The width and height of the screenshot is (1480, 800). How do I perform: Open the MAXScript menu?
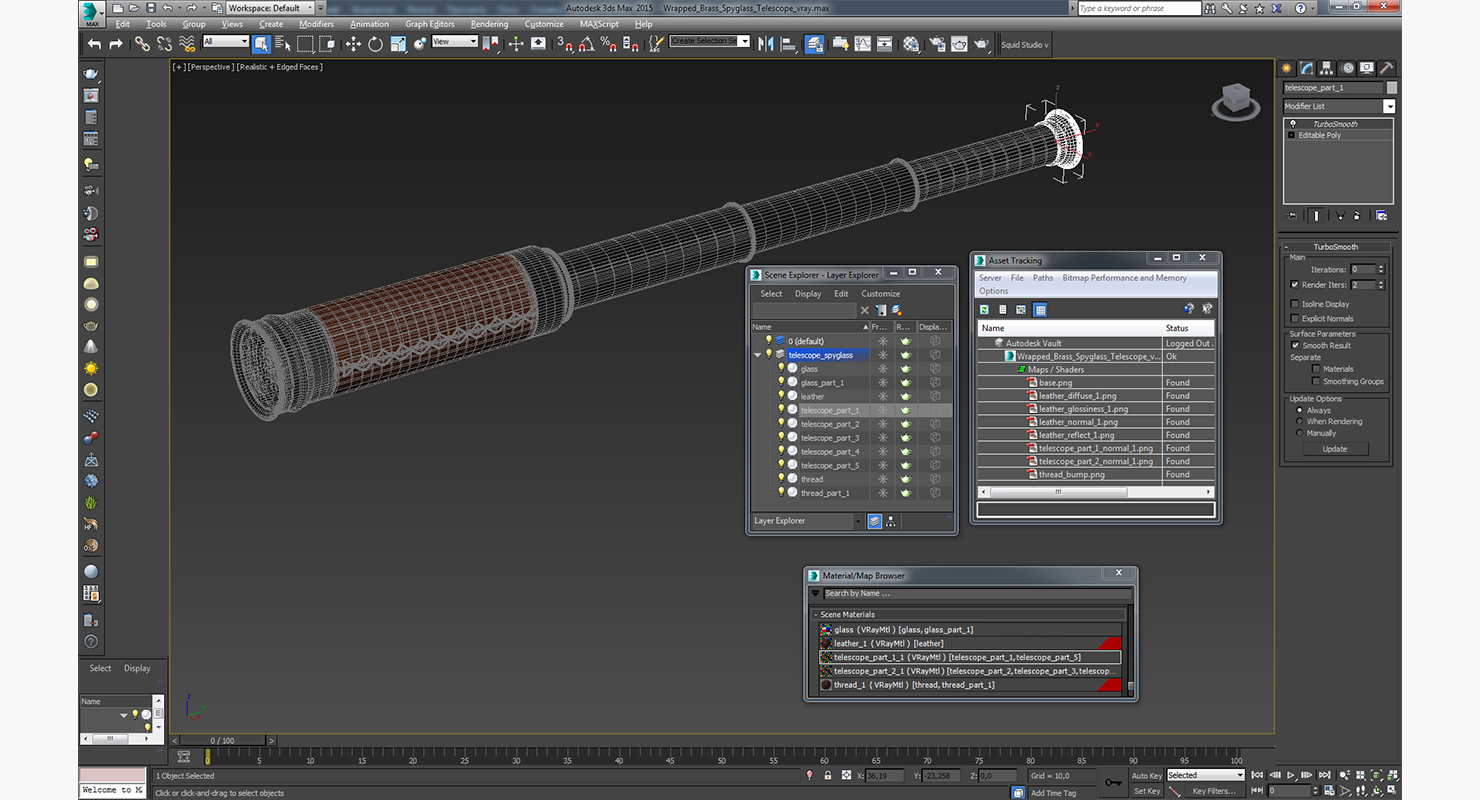click(599, 24)
